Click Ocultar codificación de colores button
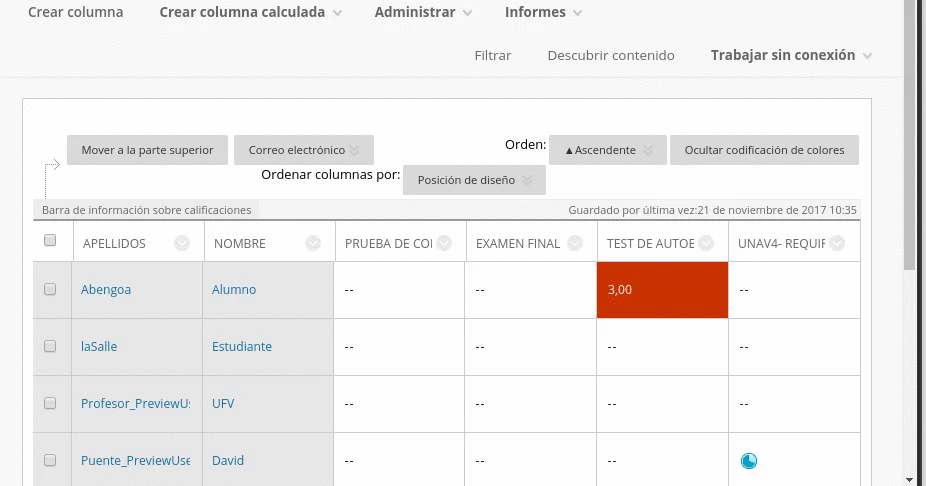Viewport: 926px width, 486px height. point(764,150)
